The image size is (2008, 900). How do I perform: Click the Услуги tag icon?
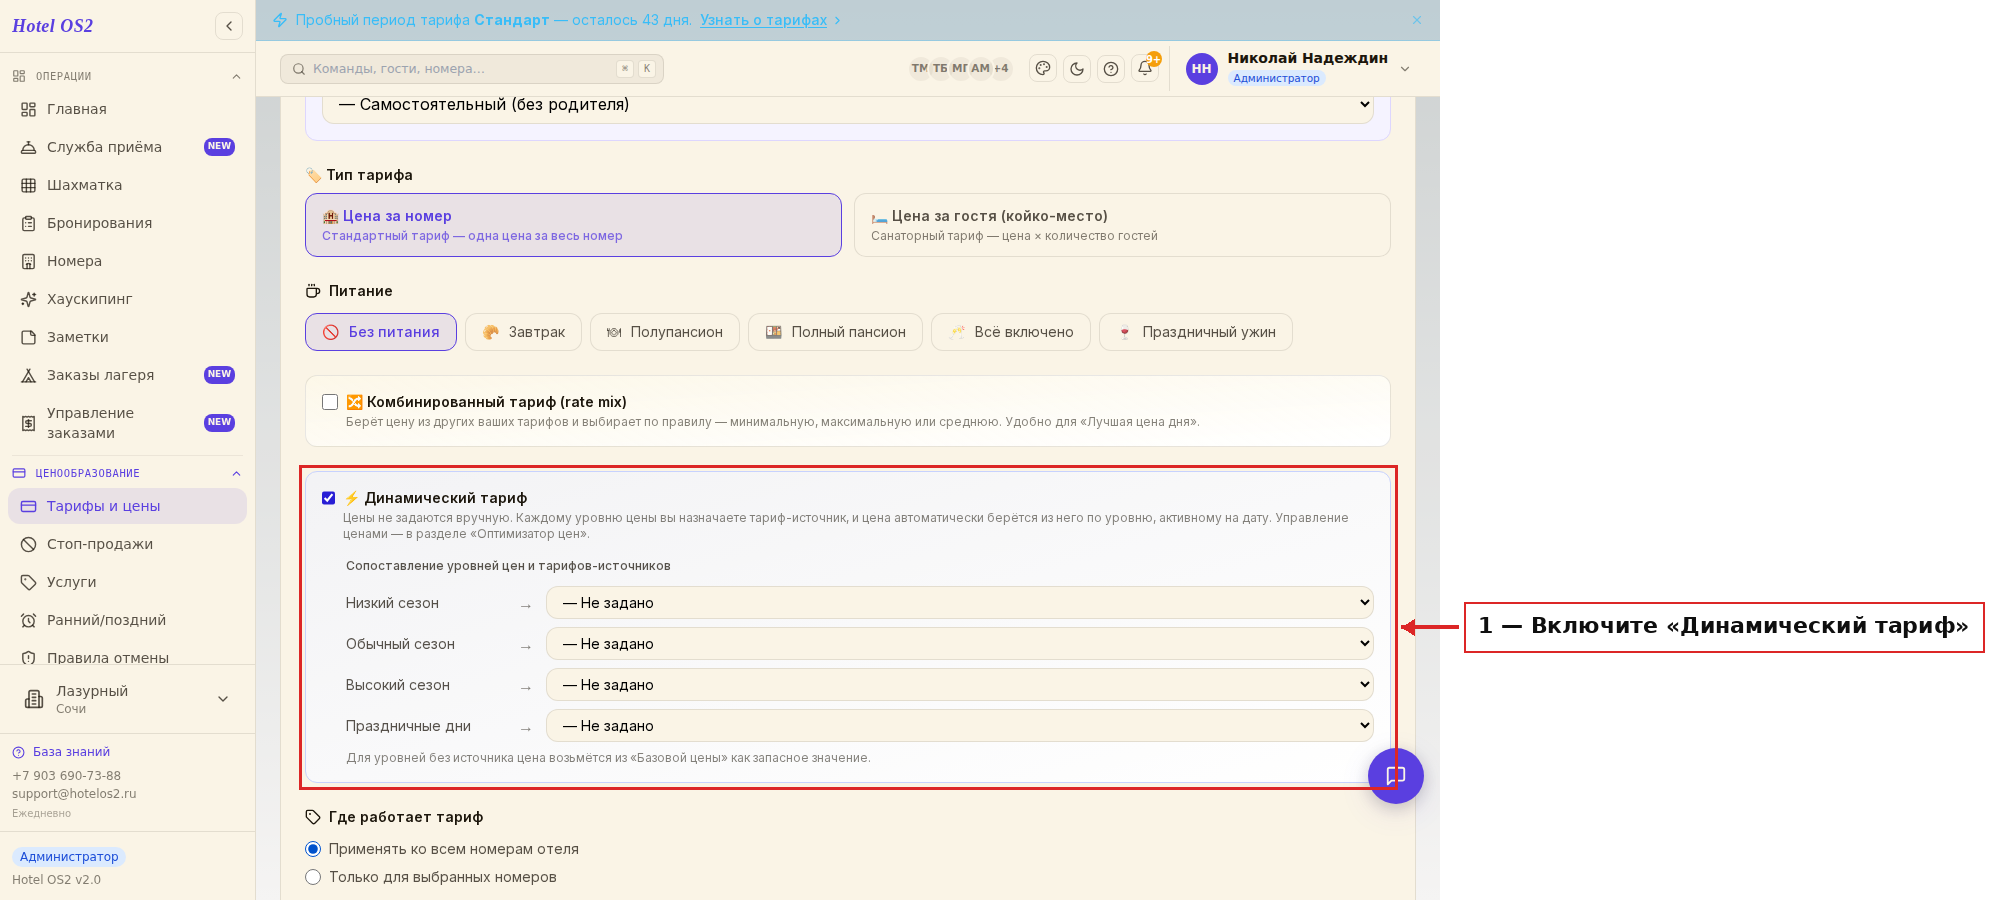pyautogui.click(x=29, y=582)
